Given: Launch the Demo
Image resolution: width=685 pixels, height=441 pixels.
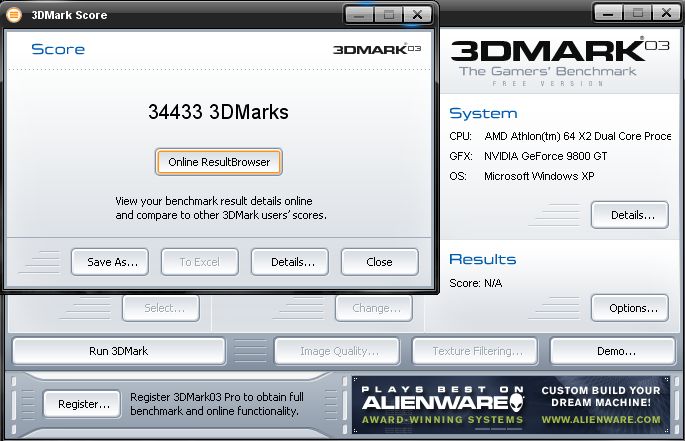Looking at the screenshot, I should 613,351.
